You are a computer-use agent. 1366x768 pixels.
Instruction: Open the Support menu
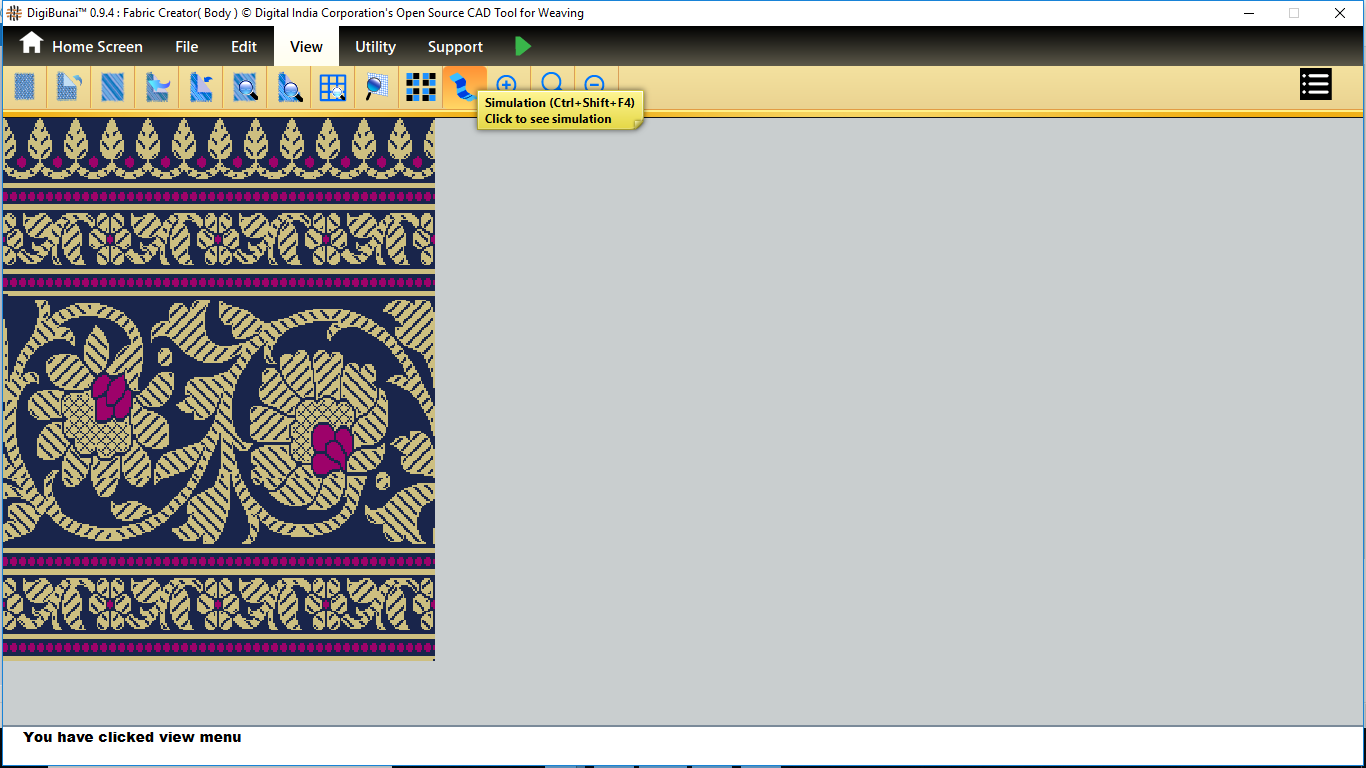pyautogui.click(x=455, y=47)
